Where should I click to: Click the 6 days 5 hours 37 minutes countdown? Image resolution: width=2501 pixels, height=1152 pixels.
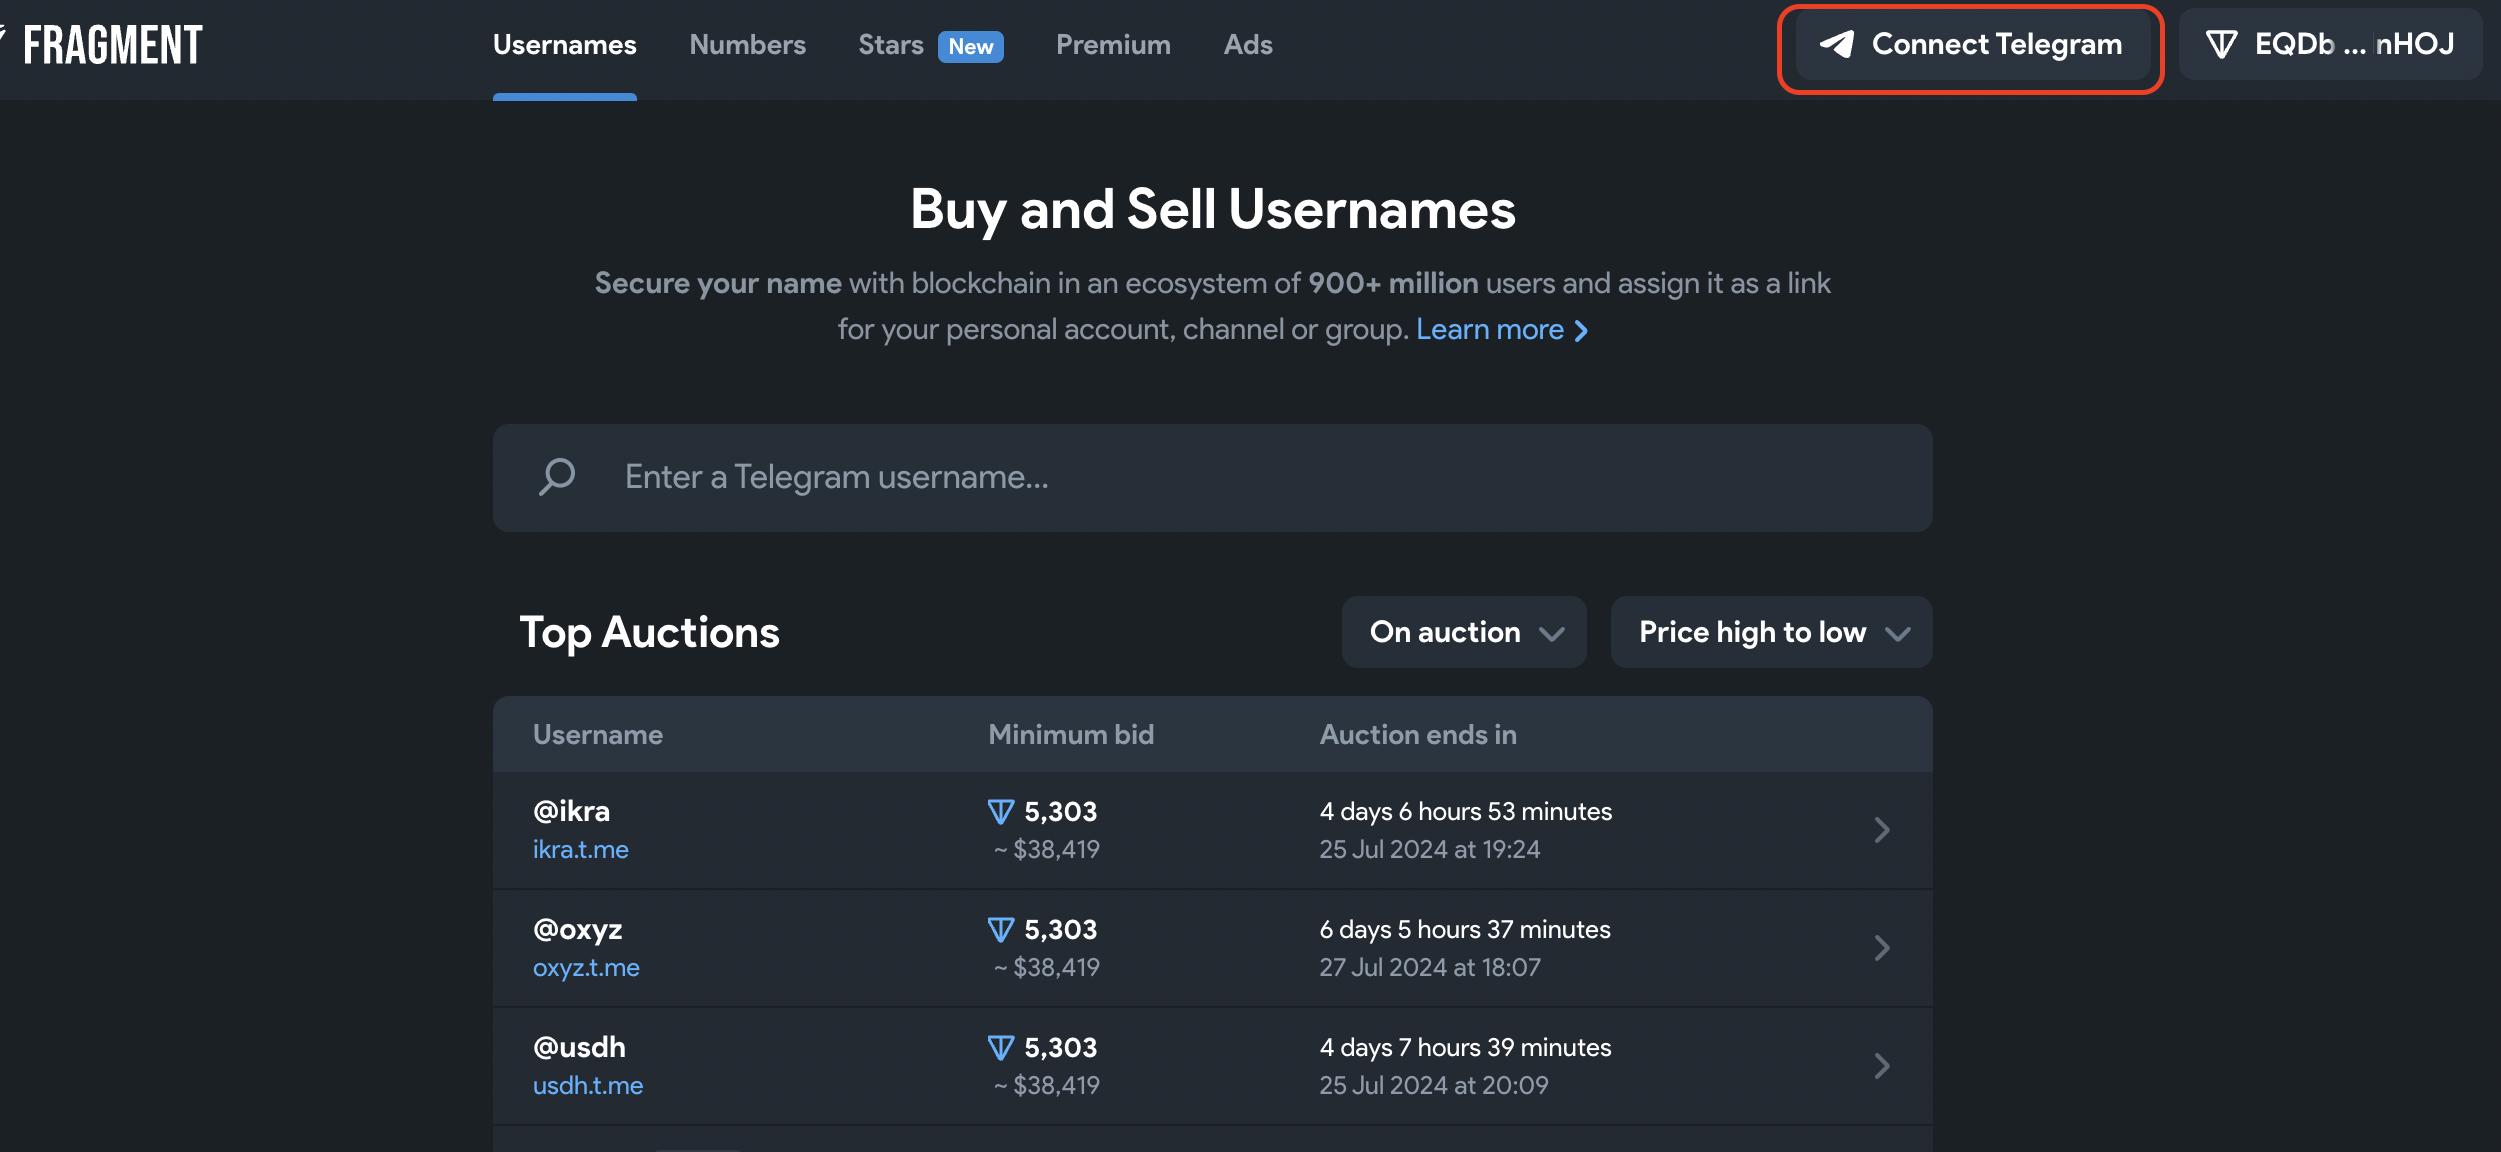(1465, 929)
